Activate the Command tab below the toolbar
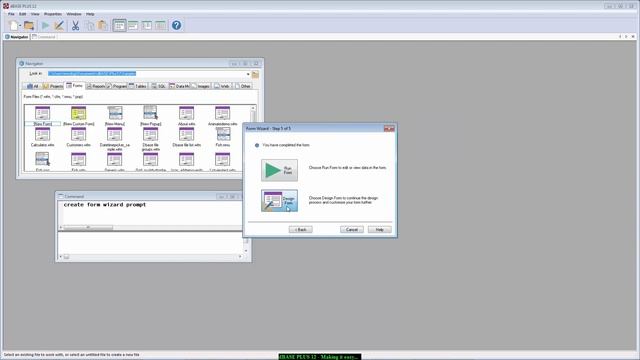Image resolution: width=640 pixels, height=360 pixels. click(44, 37)
